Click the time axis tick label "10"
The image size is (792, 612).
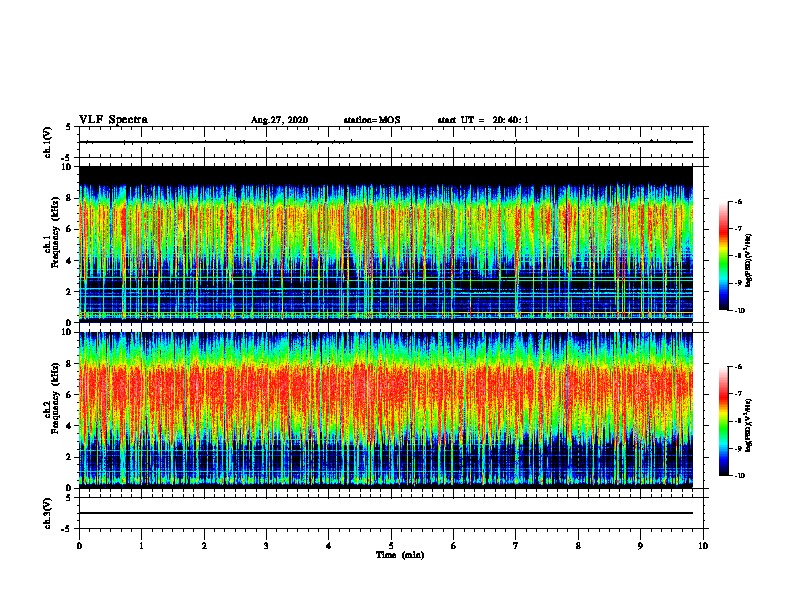[x=703, y=546]
